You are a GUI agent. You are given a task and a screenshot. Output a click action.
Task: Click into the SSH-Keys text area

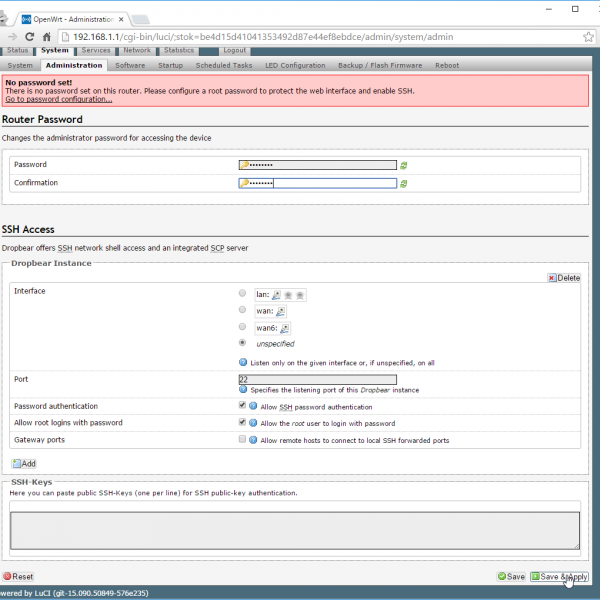point(295,529)
